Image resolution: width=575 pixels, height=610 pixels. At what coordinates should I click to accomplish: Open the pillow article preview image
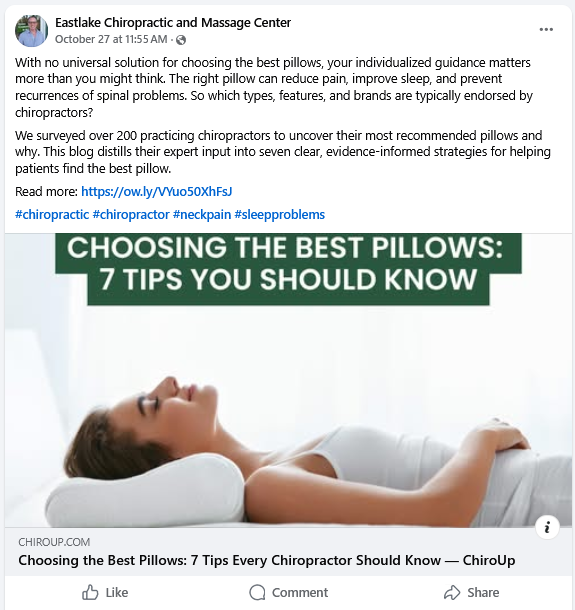click(288, 380)
